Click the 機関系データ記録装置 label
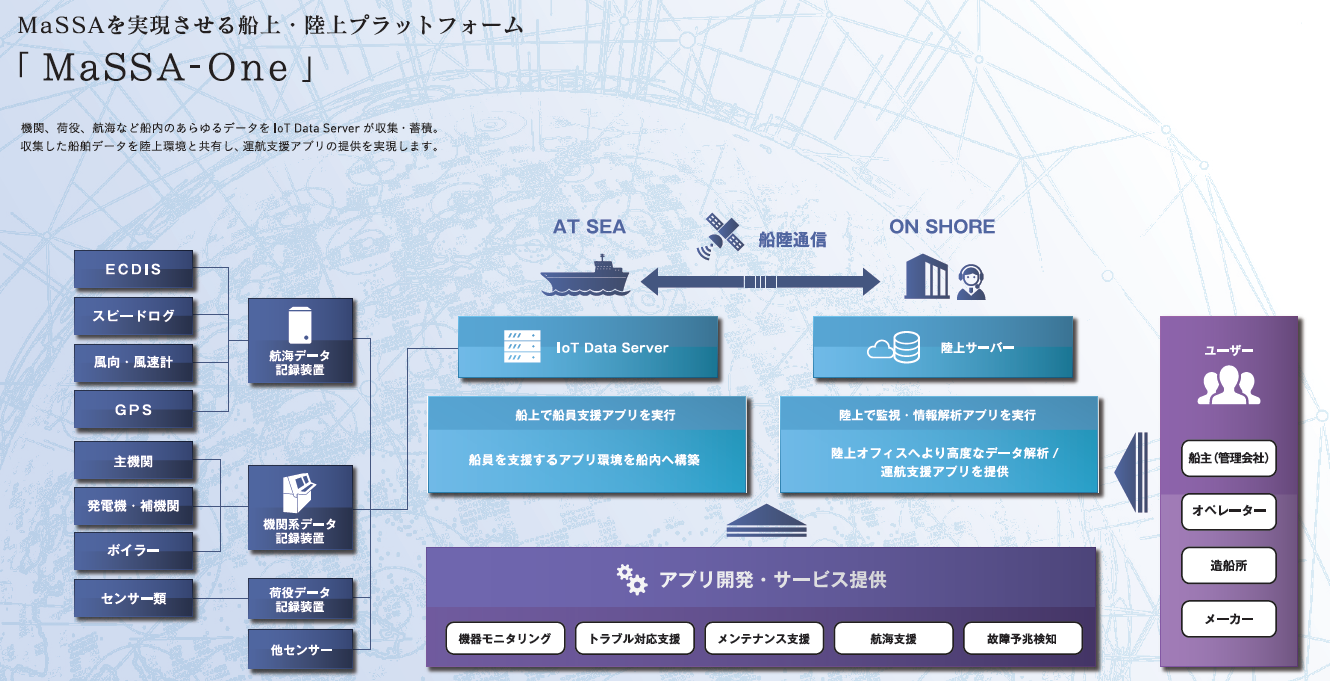Screen dimensions: 1330x681 tap(300, 531)
